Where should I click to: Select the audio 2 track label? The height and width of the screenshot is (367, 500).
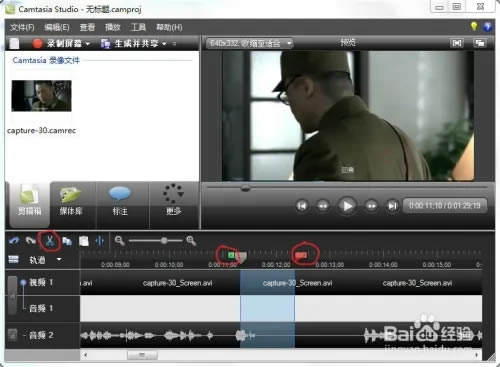coord(41,335)
